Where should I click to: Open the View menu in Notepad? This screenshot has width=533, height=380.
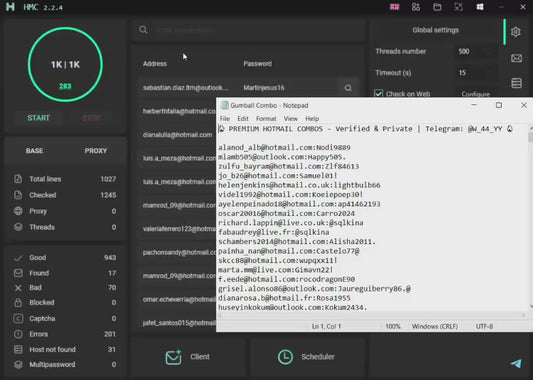[x=291, y=119]
